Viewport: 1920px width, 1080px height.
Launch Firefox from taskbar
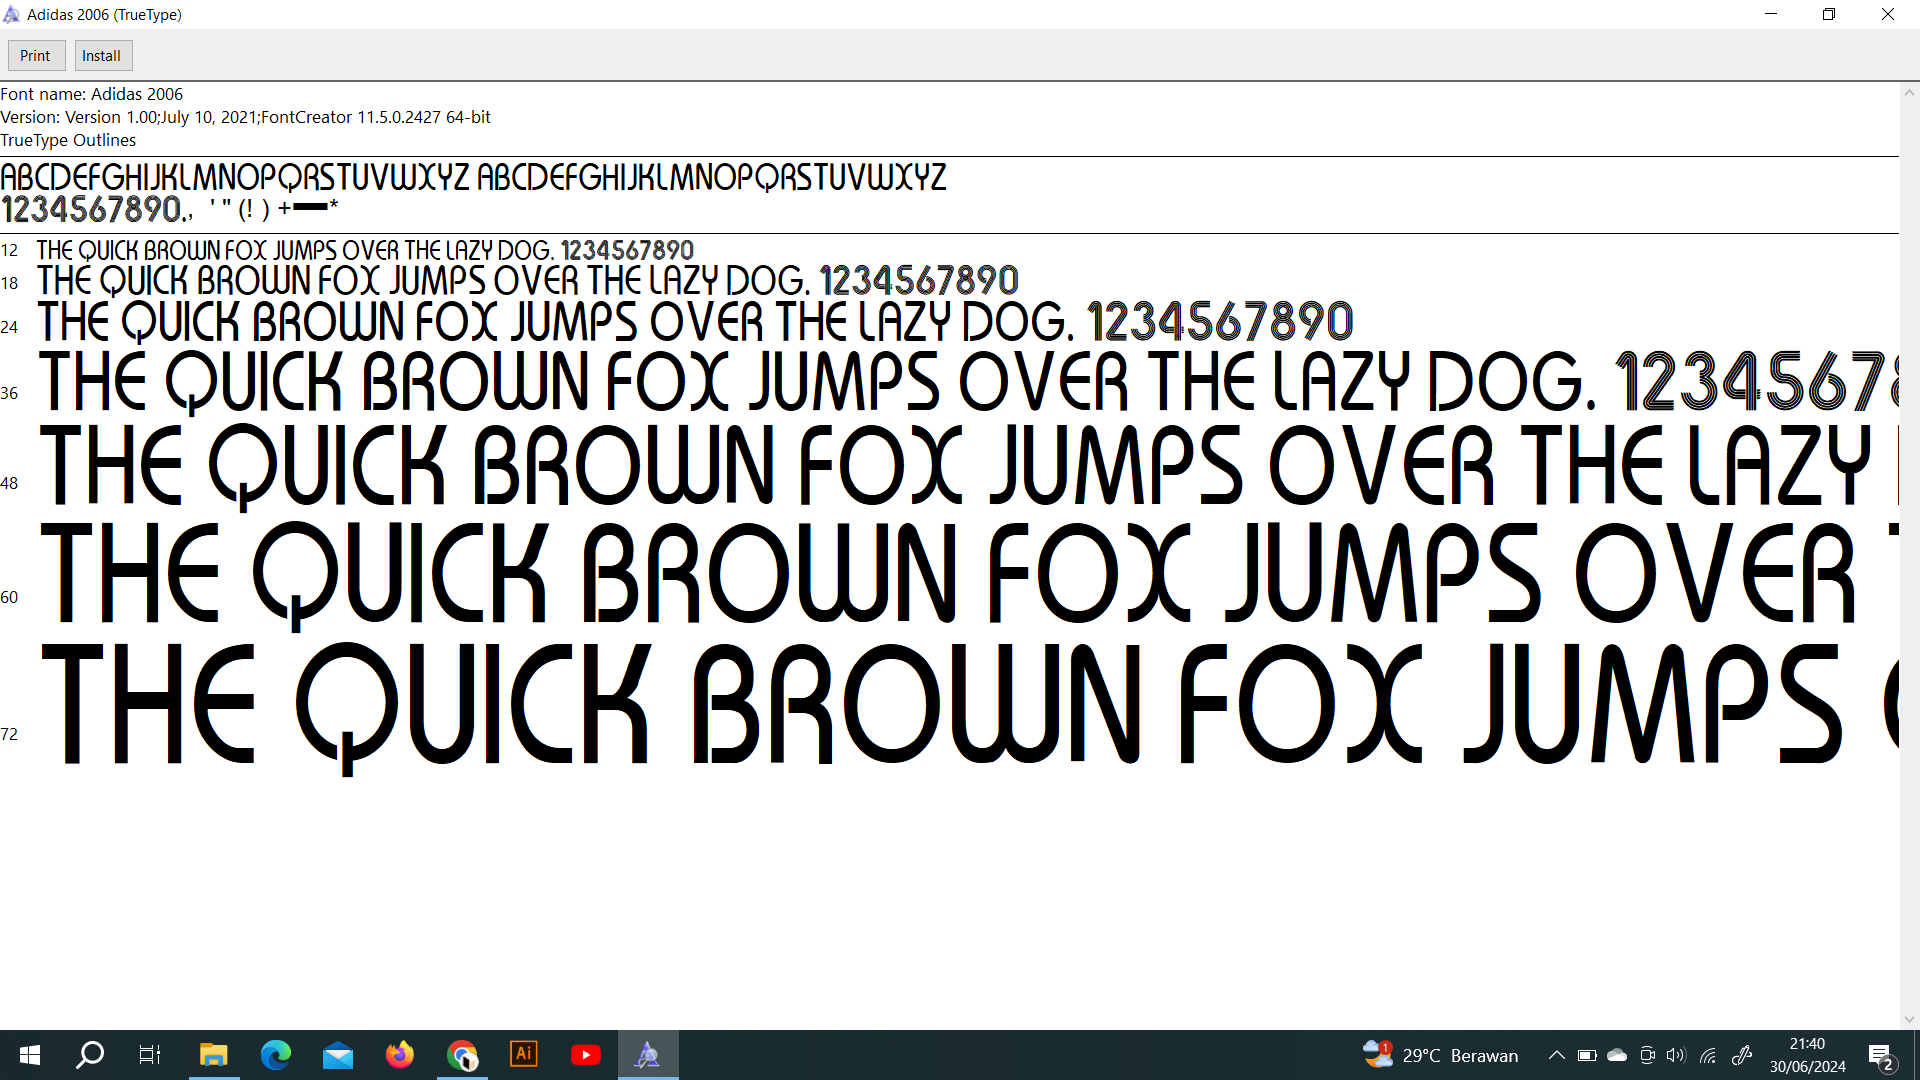pyautogui.click(x=400, y=1055)
